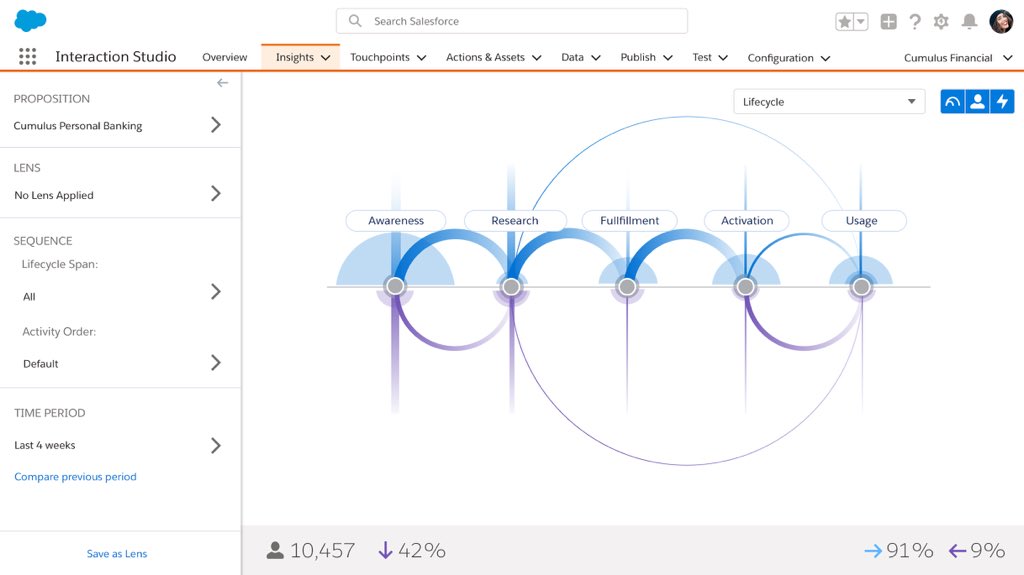Collapse the sidebar with the left arrow
This screenshot has width=1024, height=575.
point(223,83)
